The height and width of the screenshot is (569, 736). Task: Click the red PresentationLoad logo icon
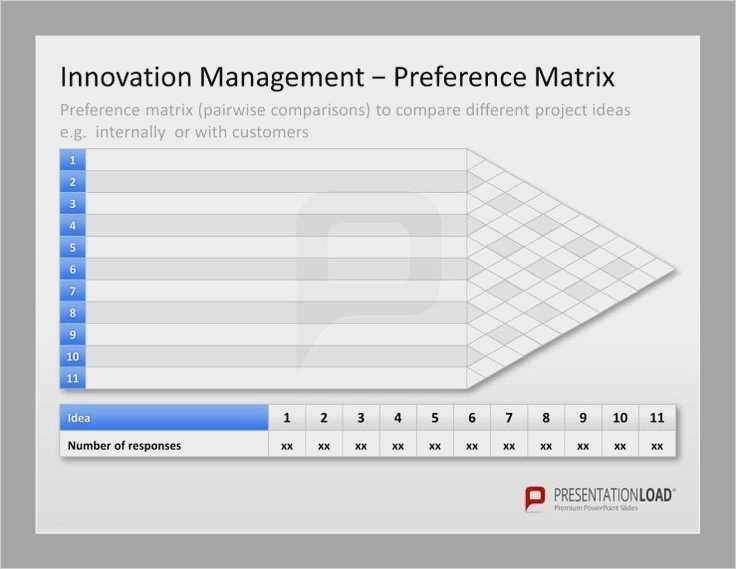pos(536,498)
